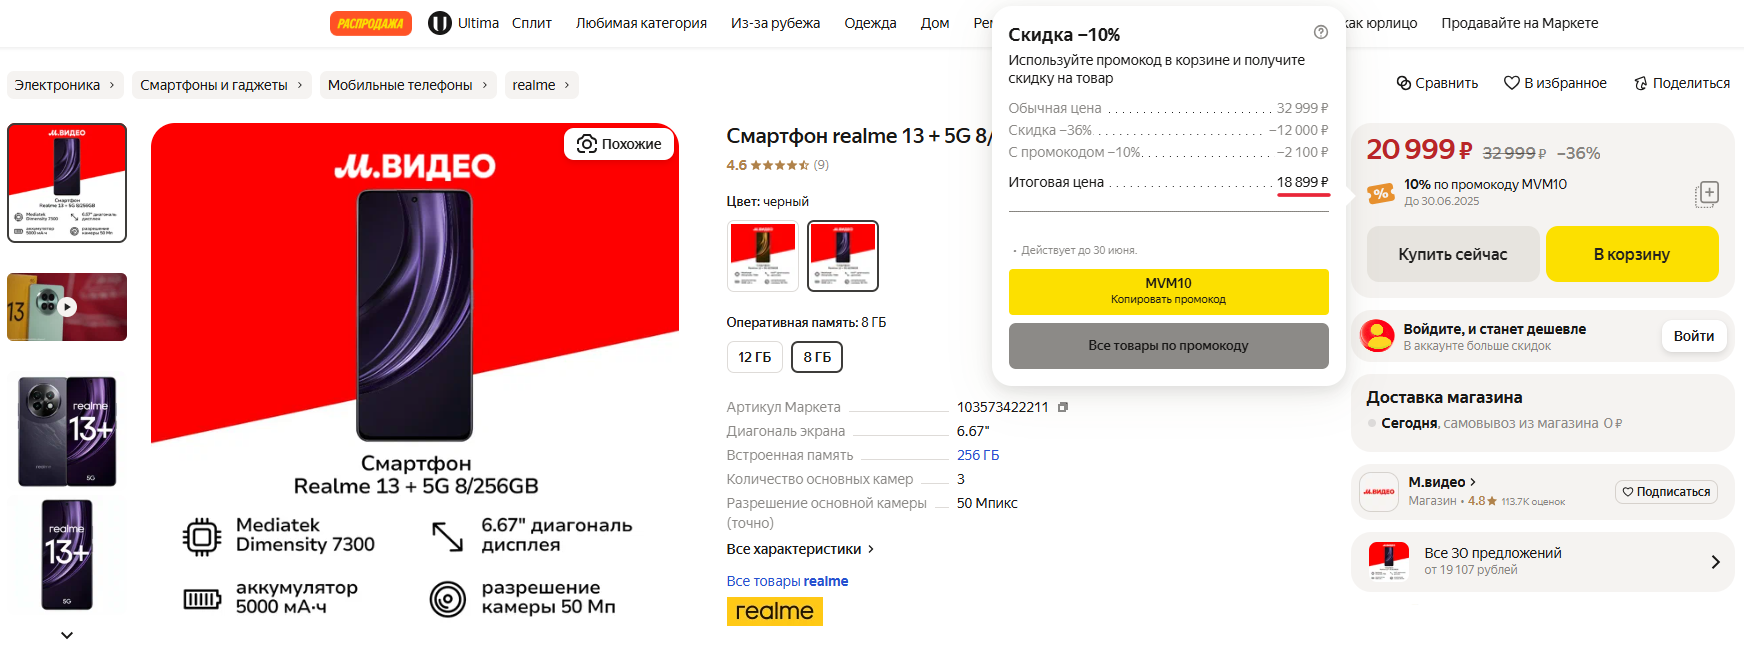Copy the Артикул Маркета number icon
This screenshot has height=651, width=1744.
(1063, 407)
